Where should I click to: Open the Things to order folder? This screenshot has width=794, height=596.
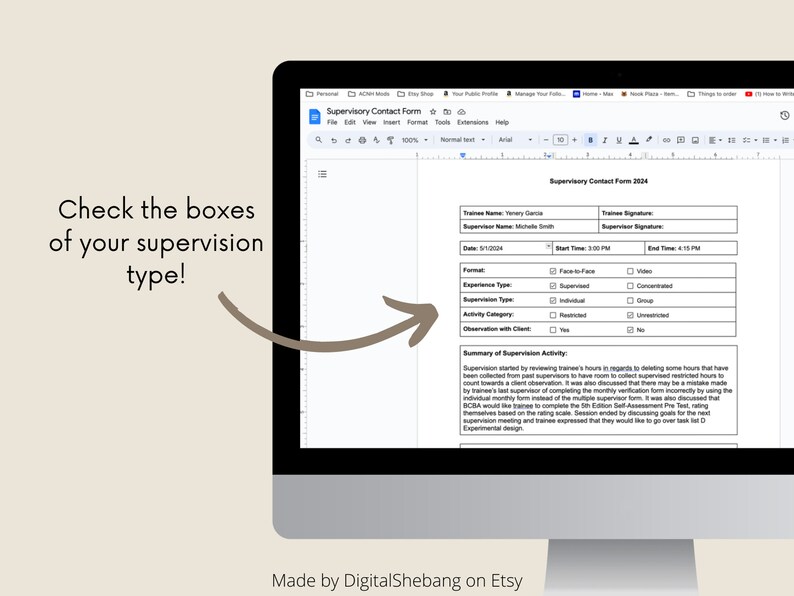(711, 94)
